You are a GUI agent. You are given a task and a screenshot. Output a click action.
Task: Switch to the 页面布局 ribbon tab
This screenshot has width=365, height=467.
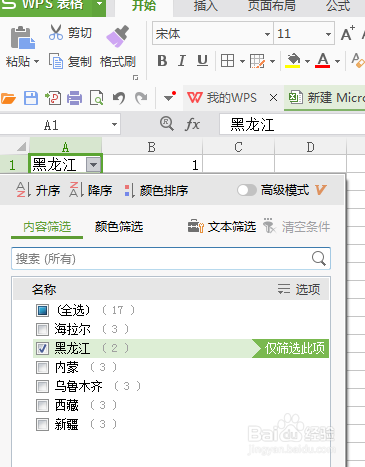pos(272,6)
